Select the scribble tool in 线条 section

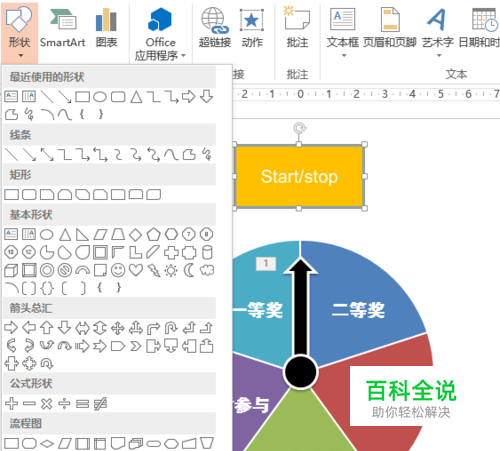[207, 155]
